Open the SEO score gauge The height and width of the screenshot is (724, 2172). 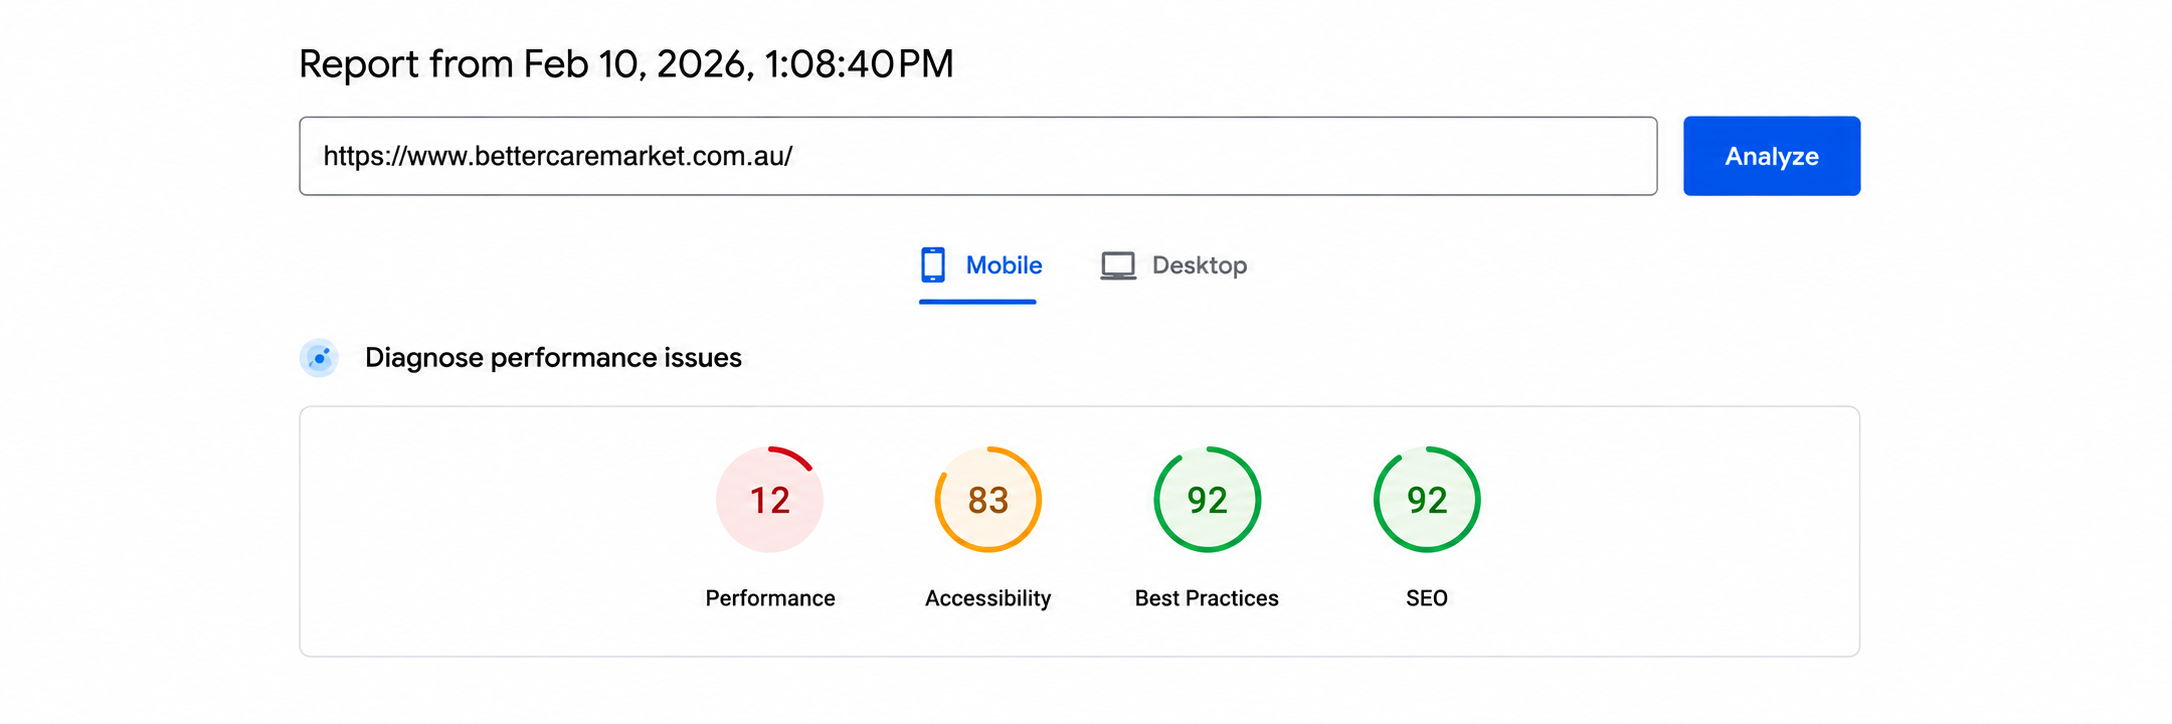click(x=1427, y=499)
